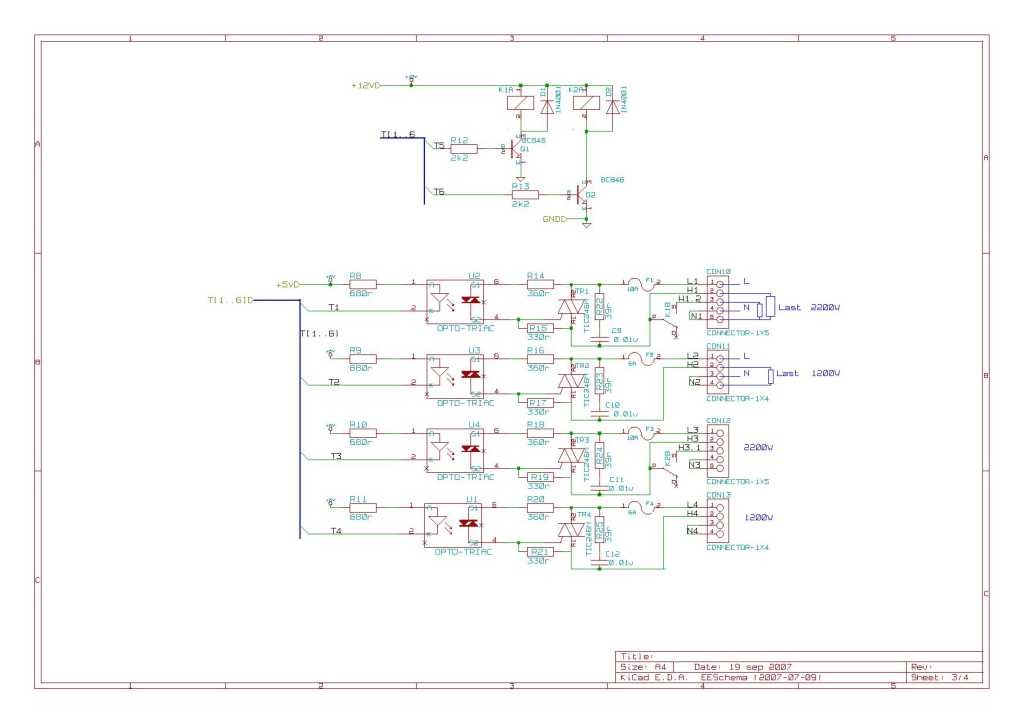Click the 'Sheet: 3/4' title block field

tap(940, 678)
